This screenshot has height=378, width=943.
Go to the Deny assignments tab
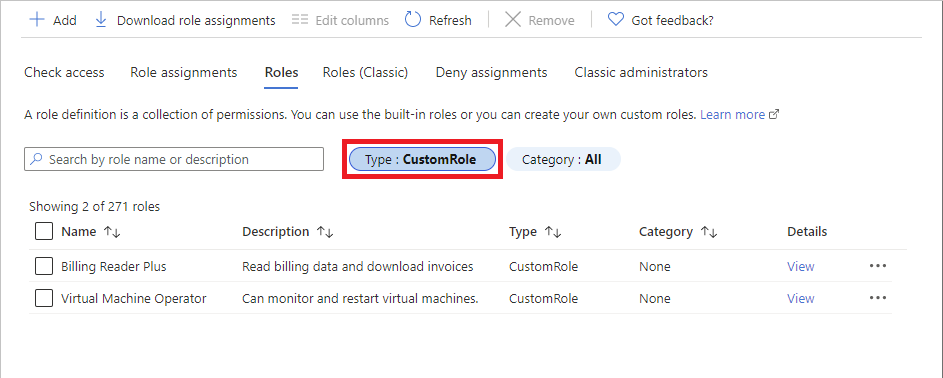pyautogui.click(x=491, y=73)
